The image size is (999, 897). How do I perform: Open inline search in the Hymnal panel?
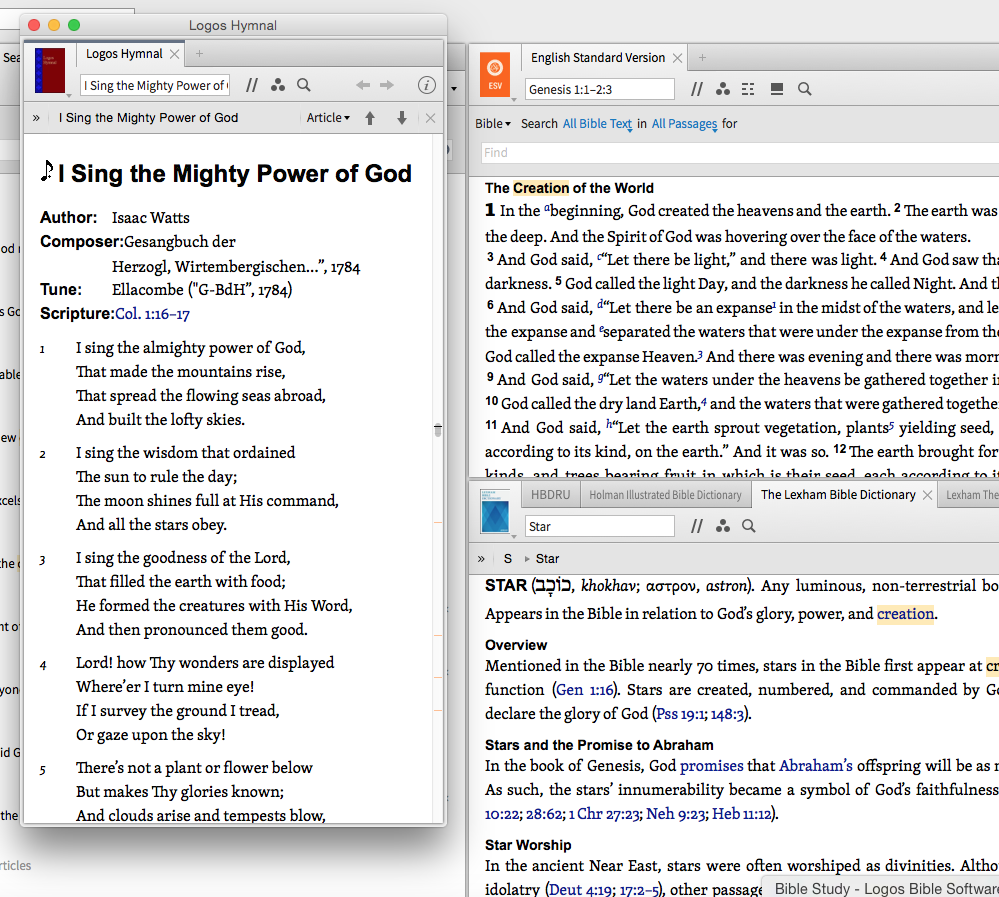coord(304,85)
